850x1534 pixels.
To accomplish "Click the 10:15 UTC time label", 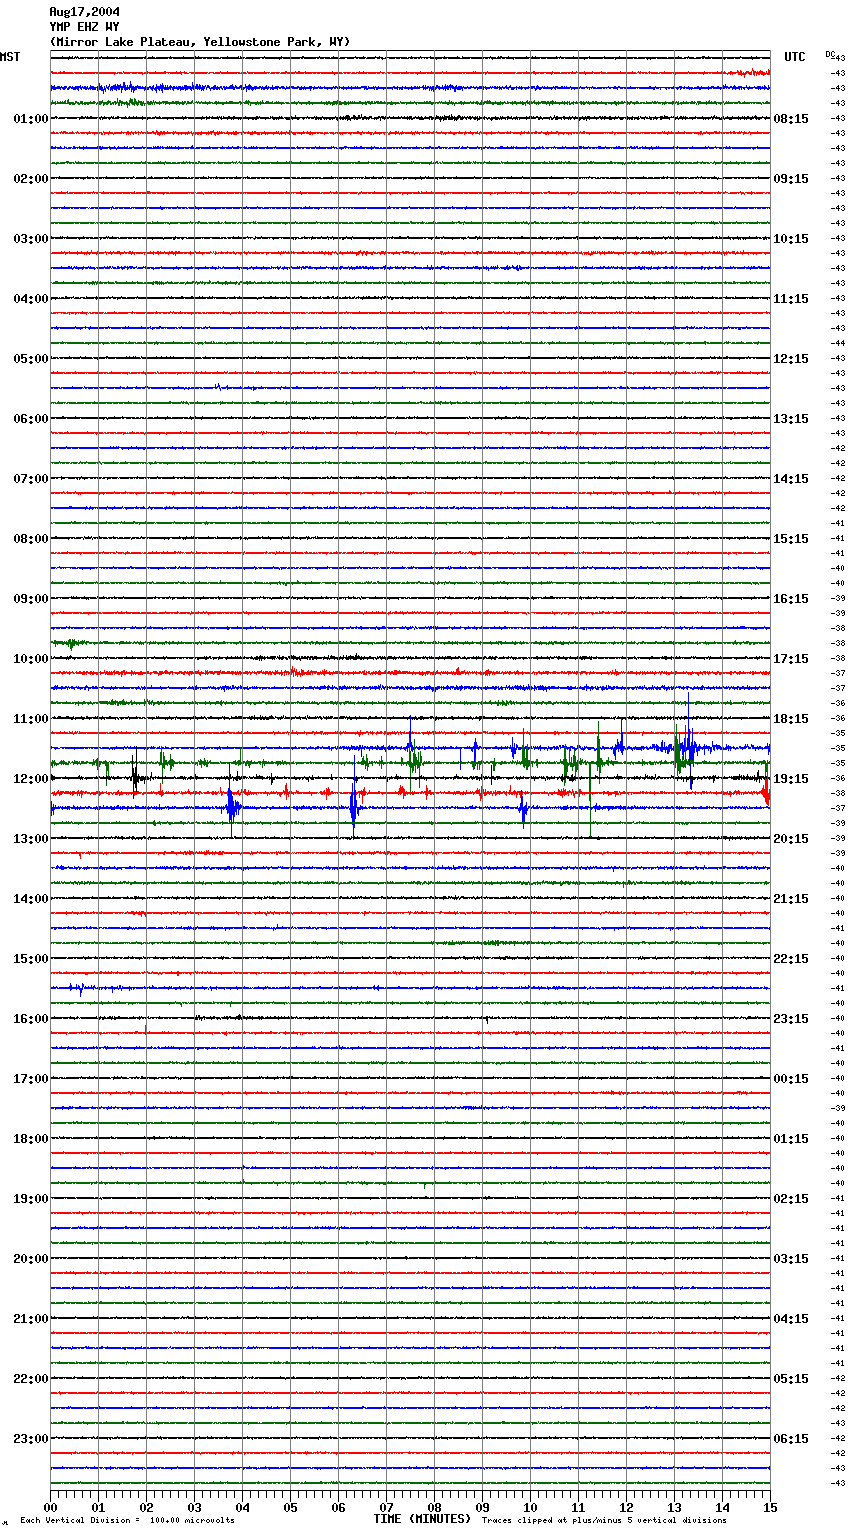I will [x=791, y=239].
